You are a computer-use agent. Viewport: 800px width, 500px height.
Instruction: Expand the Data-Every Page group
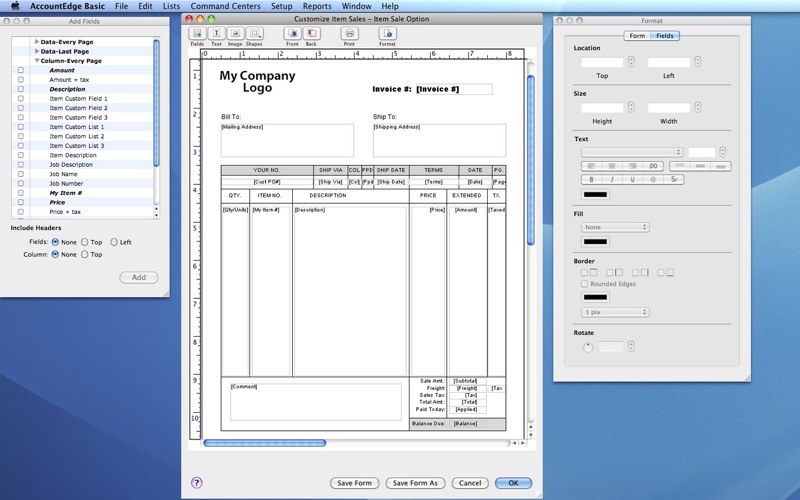37,42
